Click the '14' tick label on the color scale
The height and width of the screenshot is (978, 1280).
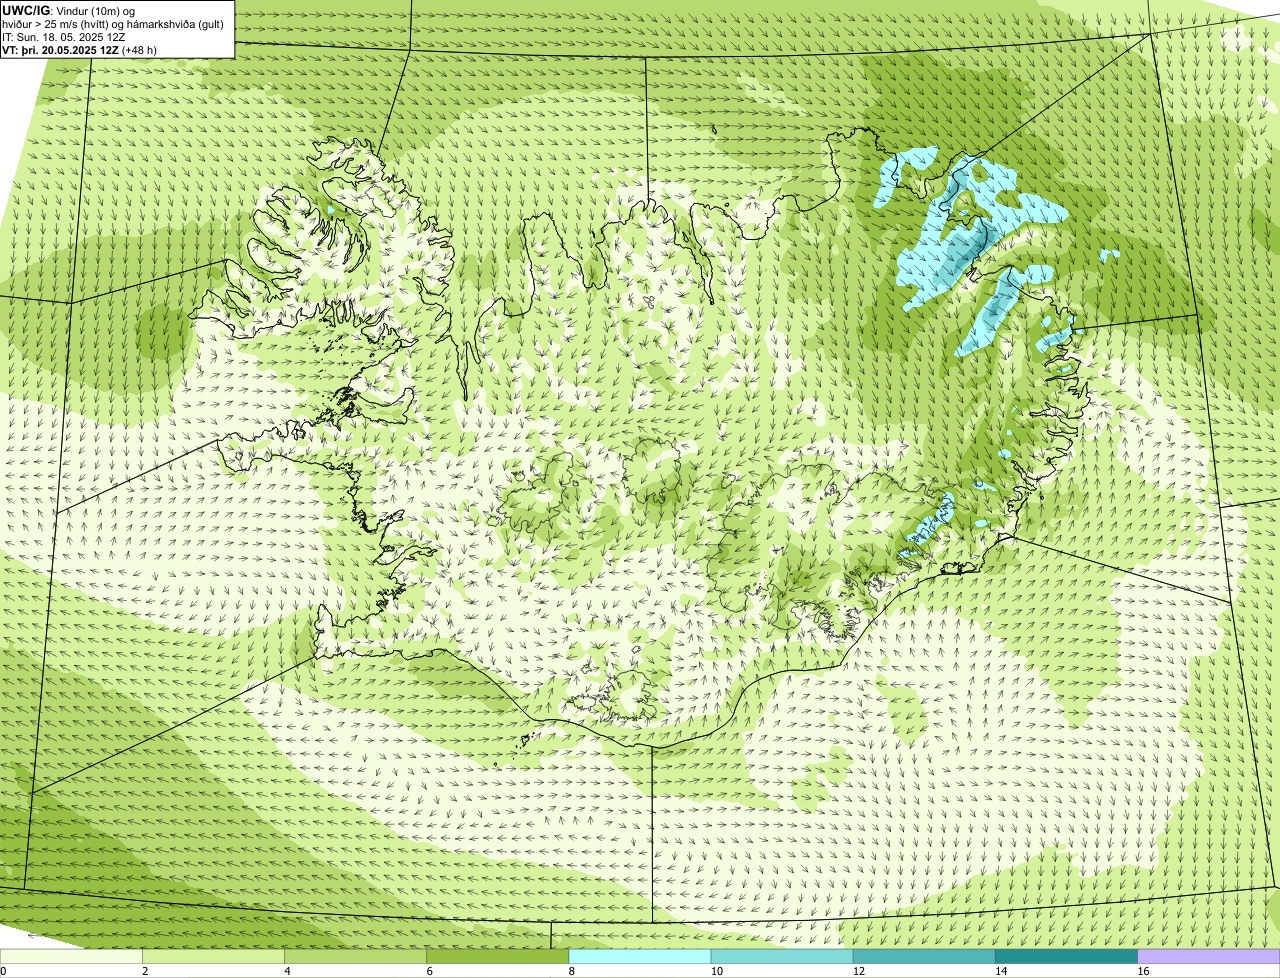1001,971
